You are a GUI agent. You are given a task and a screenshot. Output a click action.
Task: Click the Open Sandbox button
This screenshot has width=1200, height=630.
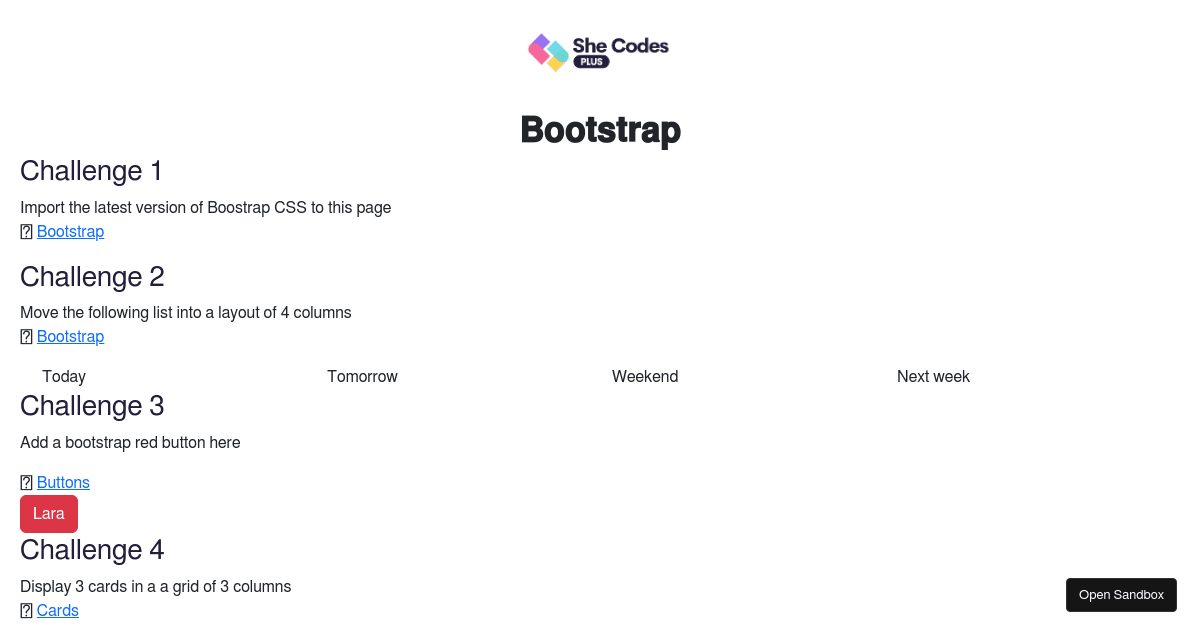click(x=1121, y=594)
